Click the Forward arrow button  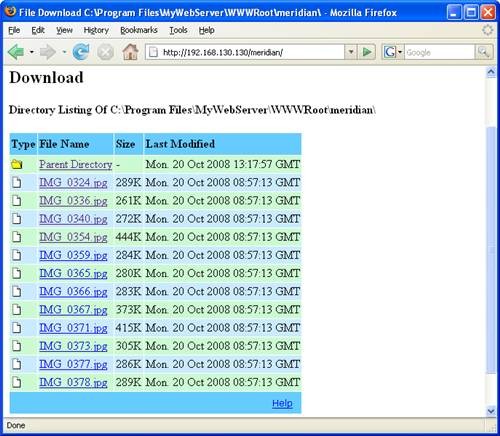click(x=47, y=52)
